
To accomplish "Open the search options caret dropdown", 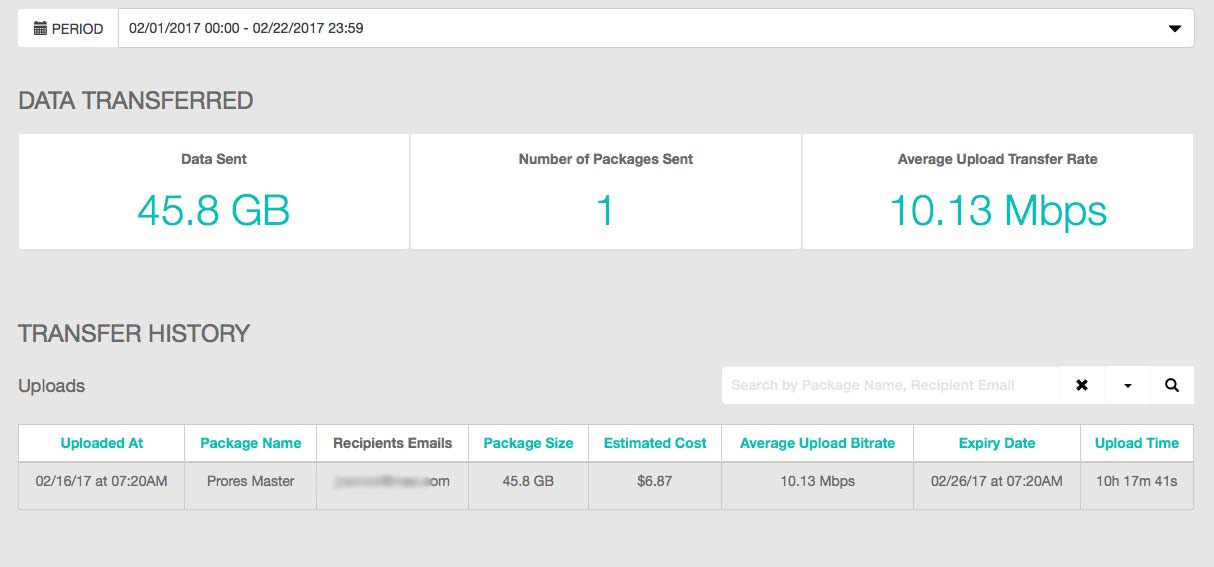I will (x=1127, y=385).
